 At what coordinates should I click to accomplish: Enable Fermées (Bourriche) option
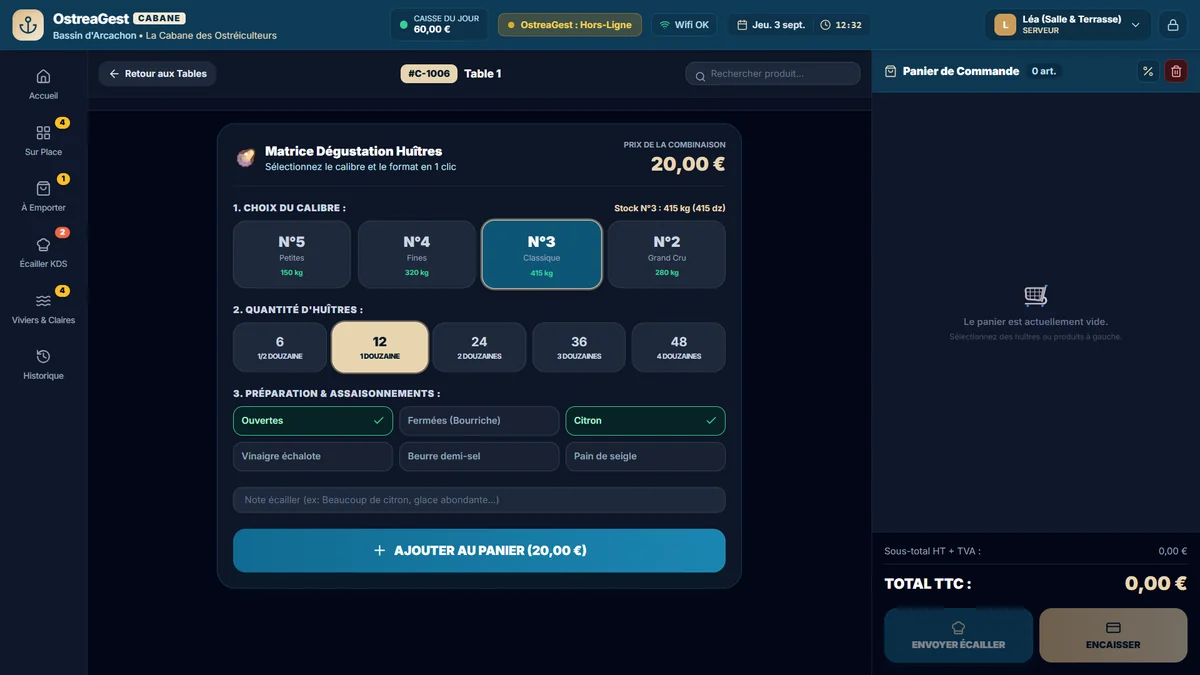(x=479, y=421)
